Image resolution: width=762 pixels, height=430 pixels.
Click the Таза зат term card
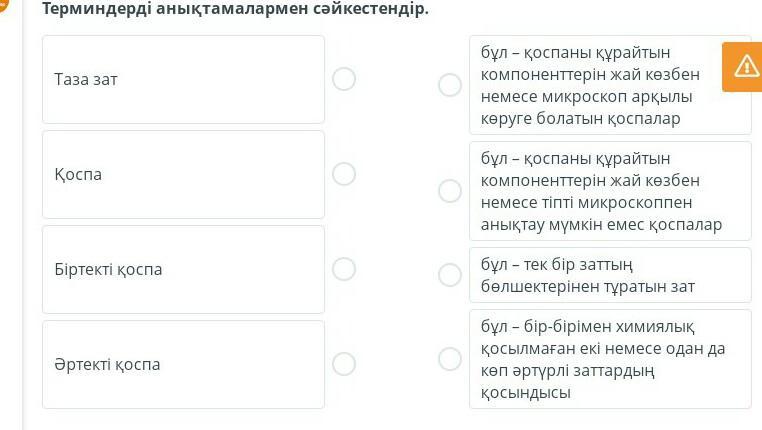[x=183, y=79]
